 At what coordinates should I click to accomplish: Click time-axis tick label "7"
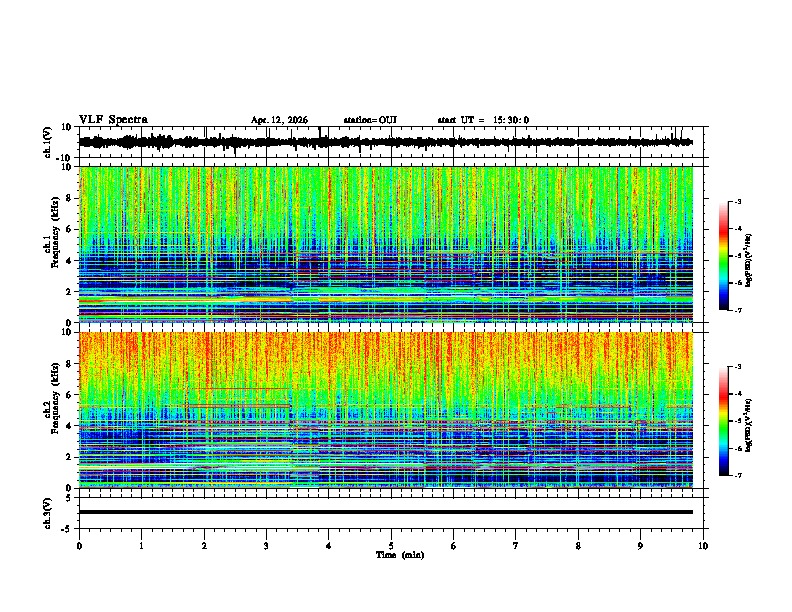coord(516,546)
